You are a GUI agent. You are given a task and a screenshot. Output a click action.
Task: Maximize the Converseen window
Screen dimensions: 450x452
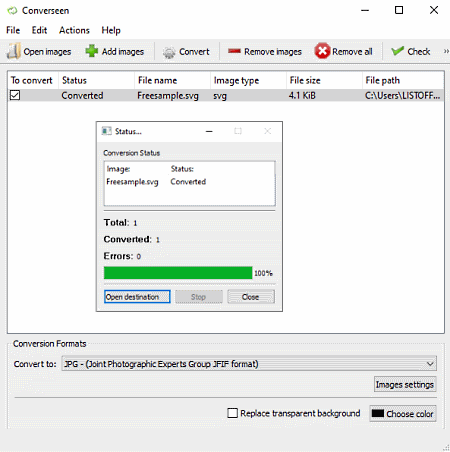click(x=399, y=10)
